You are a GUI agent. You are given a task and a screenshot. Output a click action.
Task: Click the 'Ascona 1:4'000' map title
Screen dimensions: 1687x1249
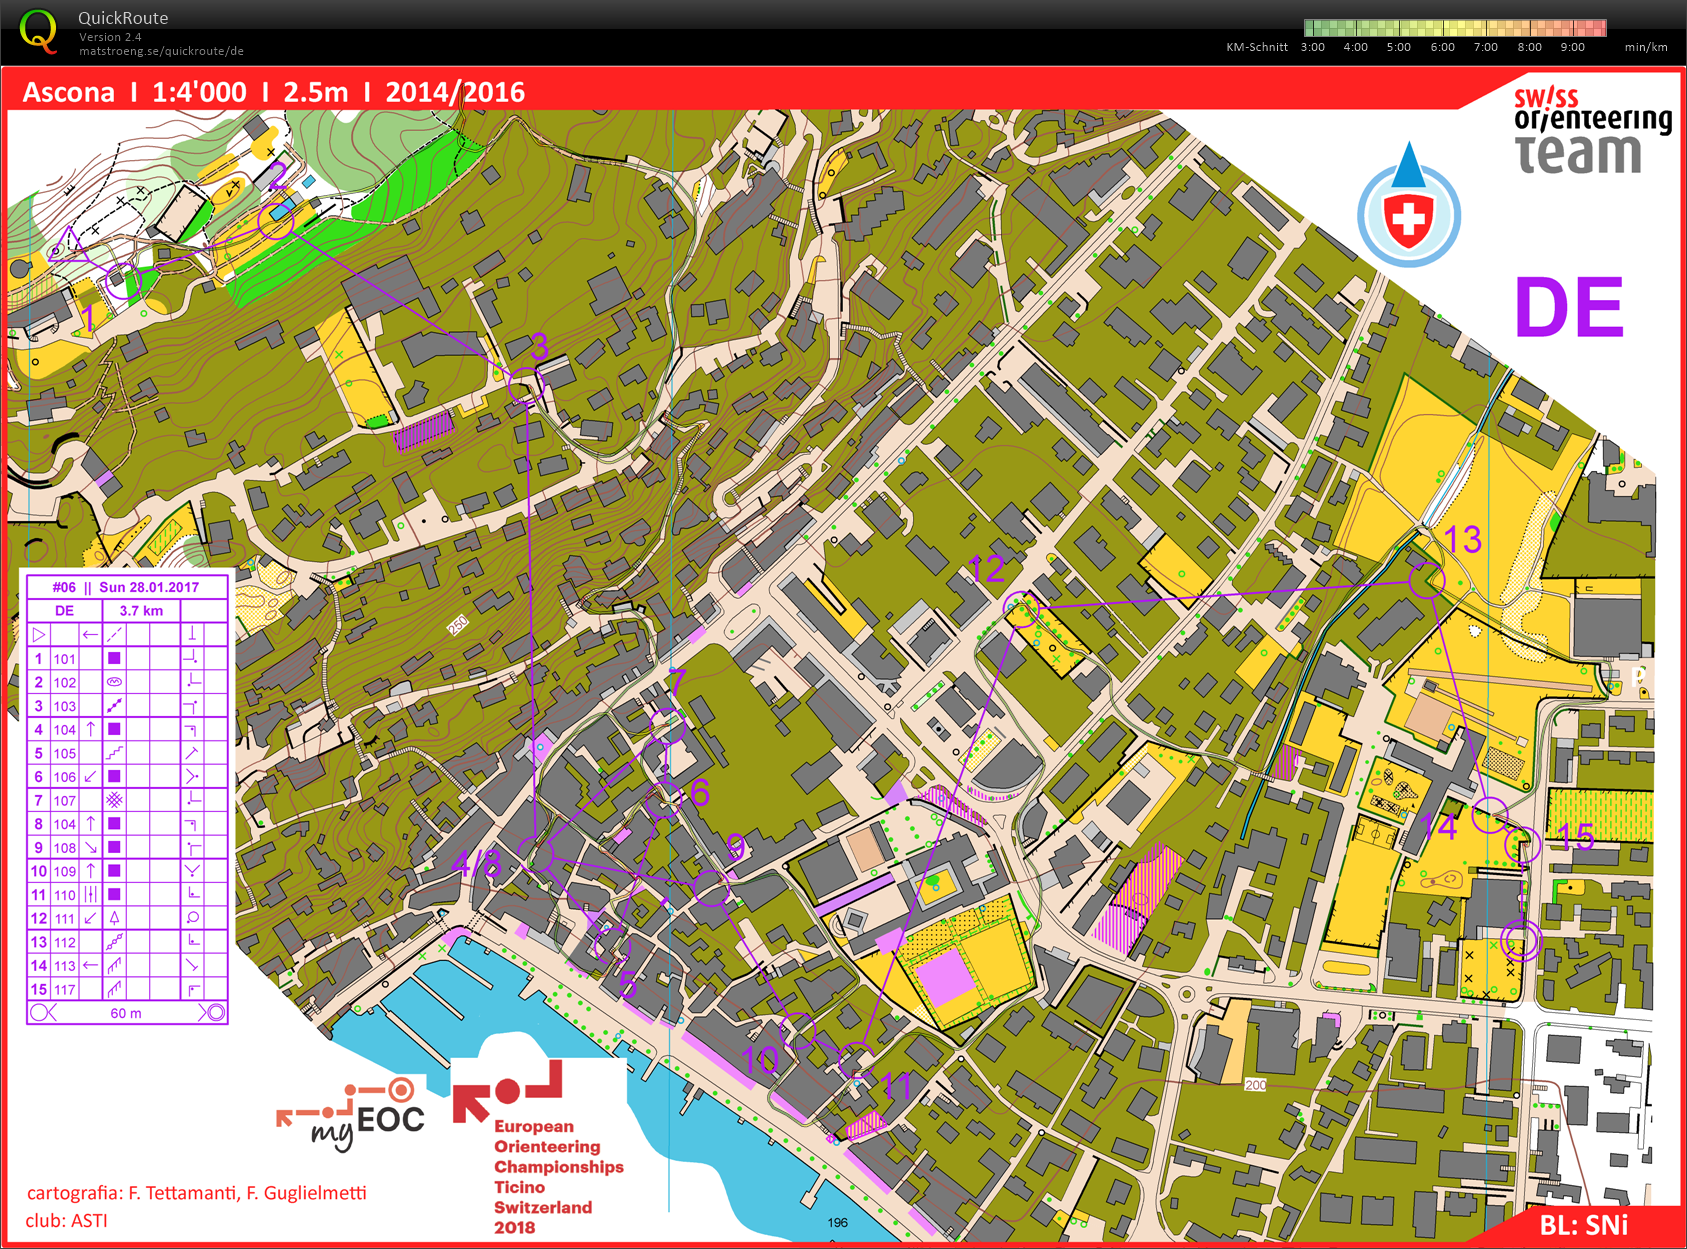click(135, 92)
